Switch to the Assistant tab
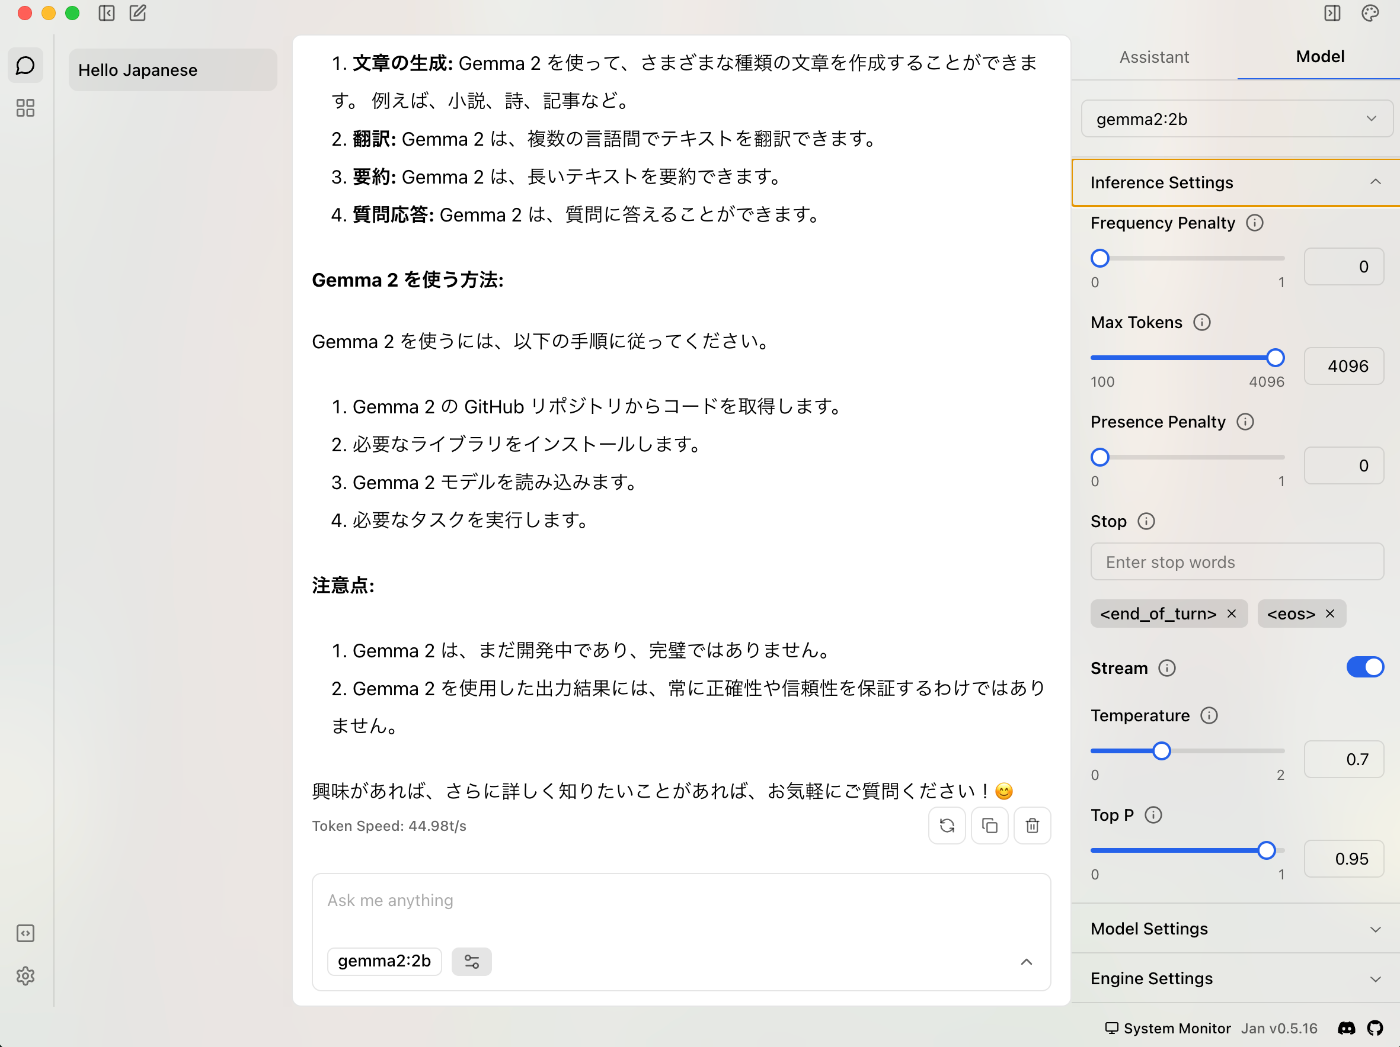The image size is (1400, 1047). (x=1154, y=57)
